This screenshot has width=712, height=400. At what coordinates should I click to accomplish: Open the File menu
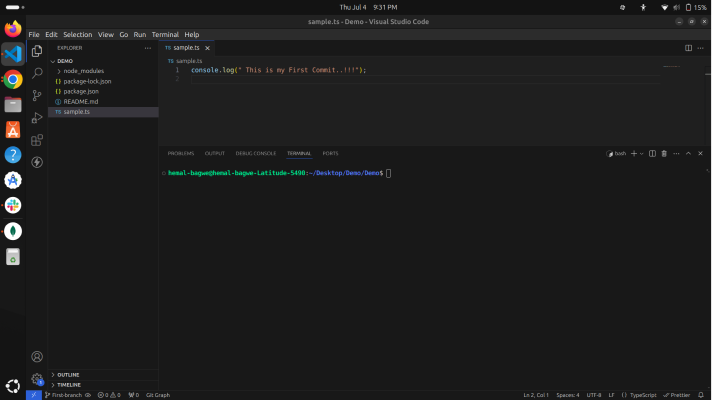point(34,35)
